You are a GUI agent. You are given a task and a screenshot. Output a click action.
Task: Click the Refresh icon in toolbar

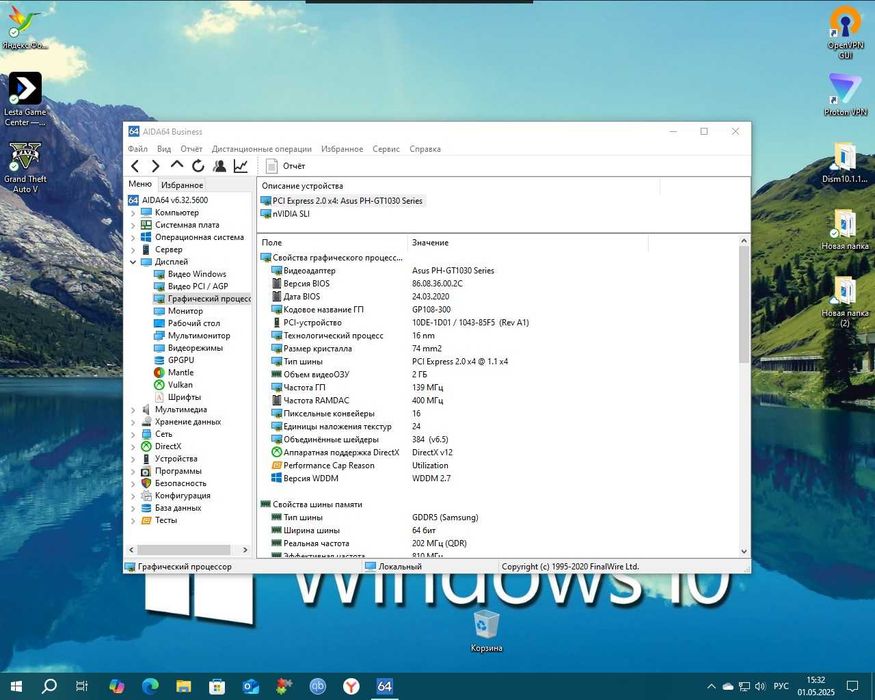pyautogui.click(x=198, y=166)
